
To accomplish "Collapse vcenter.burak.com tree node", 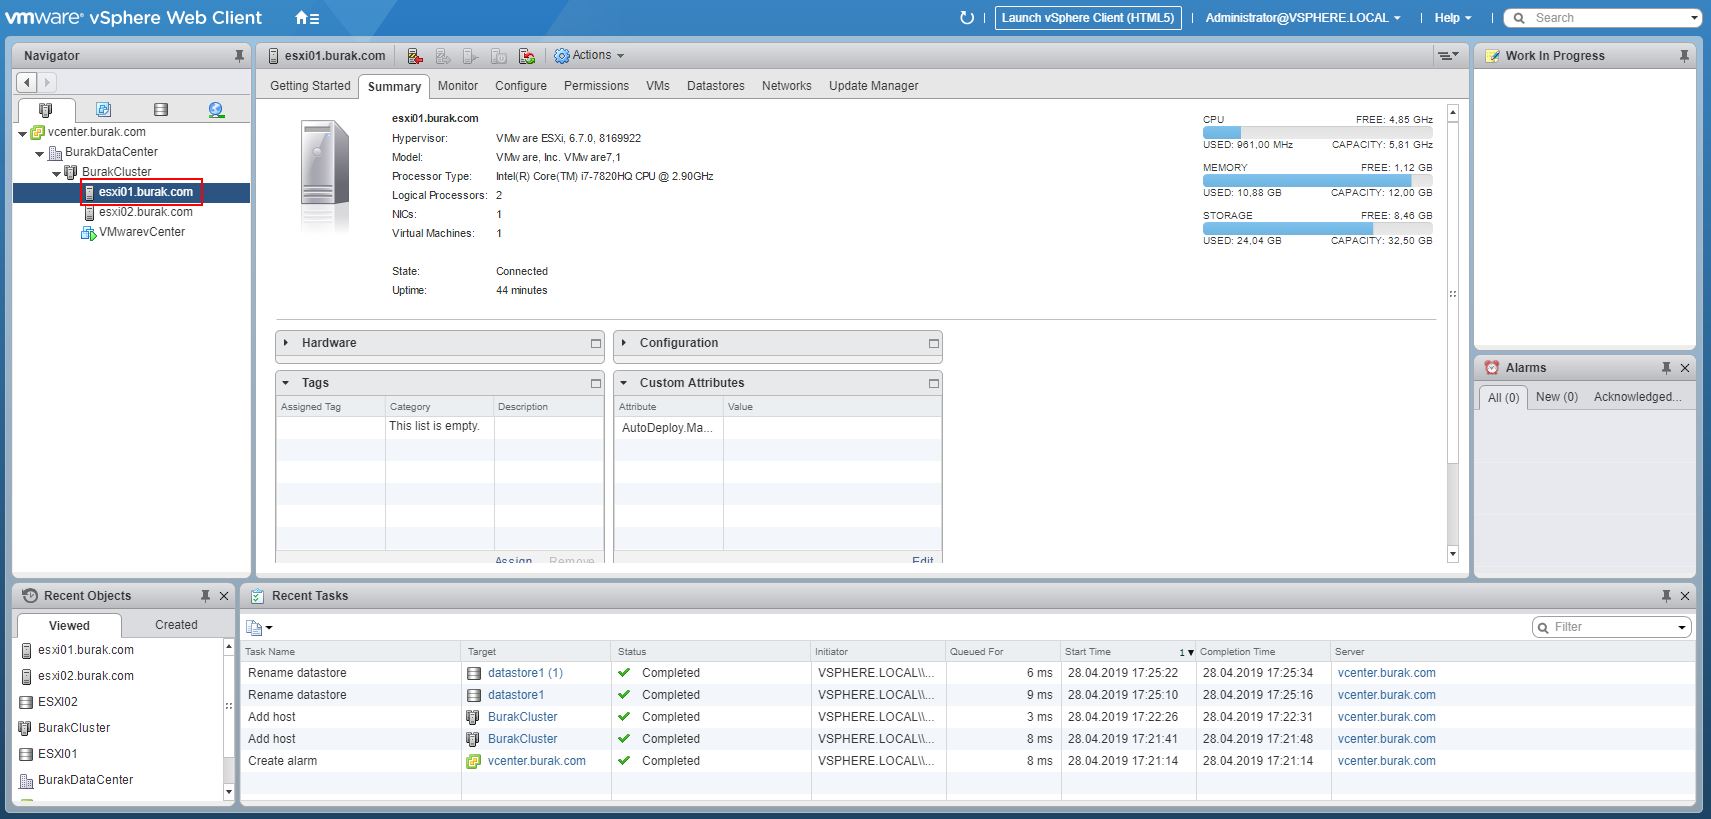I will click(22, 133).
